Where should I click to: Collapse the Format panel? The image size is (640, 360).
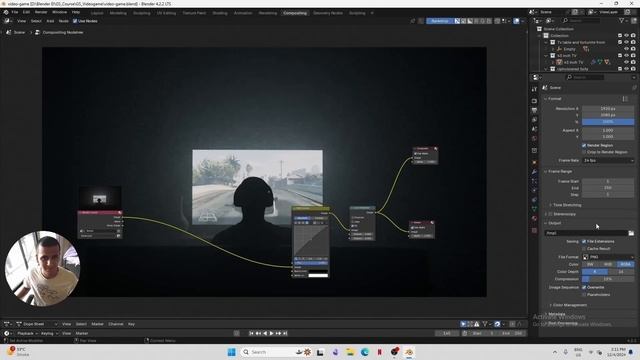tap(554, 99)
